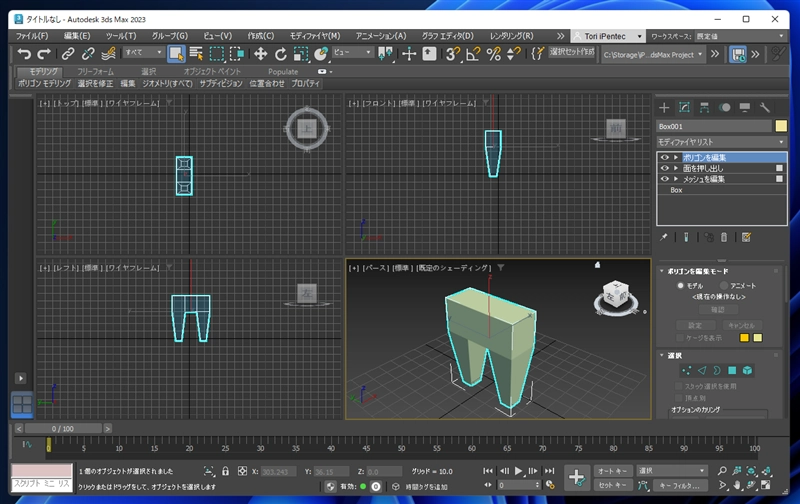800x504 pixels.
Task: Enable スタック選択を使用 checkbox
Action: click(x=679, y=386)
